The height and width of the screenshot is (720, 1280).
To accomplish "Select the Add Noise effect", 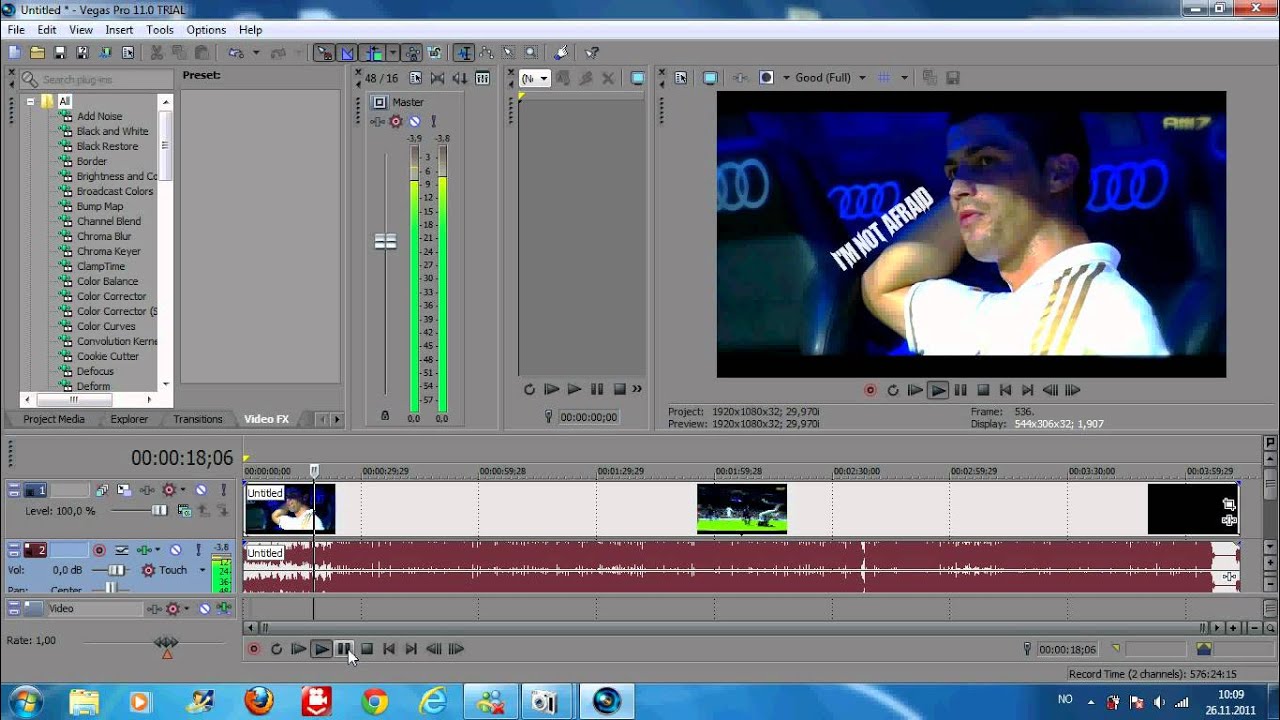I will (99, 116).
